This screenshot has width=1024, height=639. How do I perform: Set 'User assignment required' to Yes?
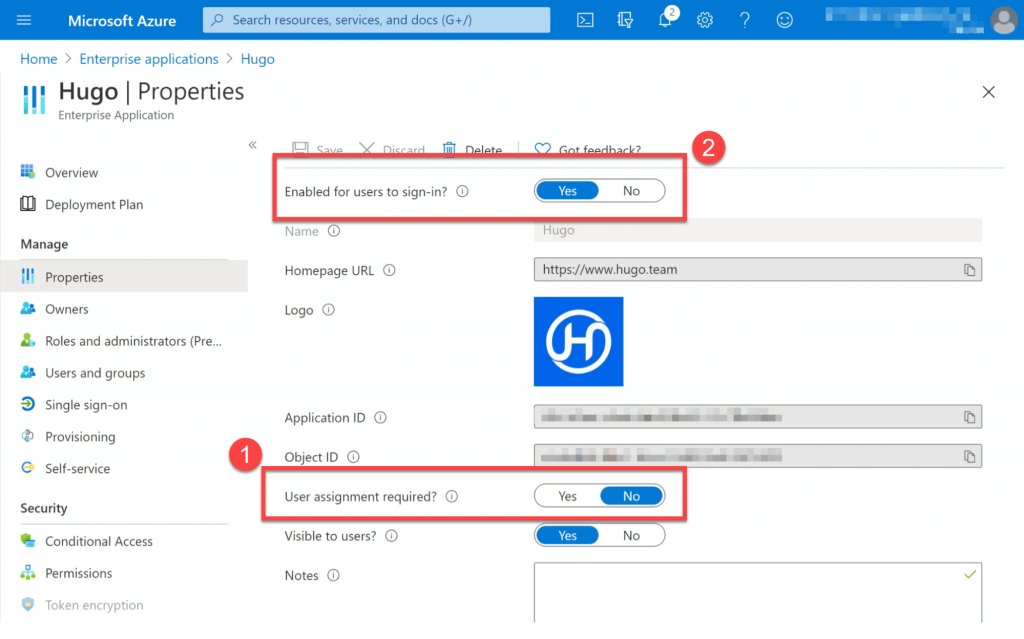pos(567,495)
